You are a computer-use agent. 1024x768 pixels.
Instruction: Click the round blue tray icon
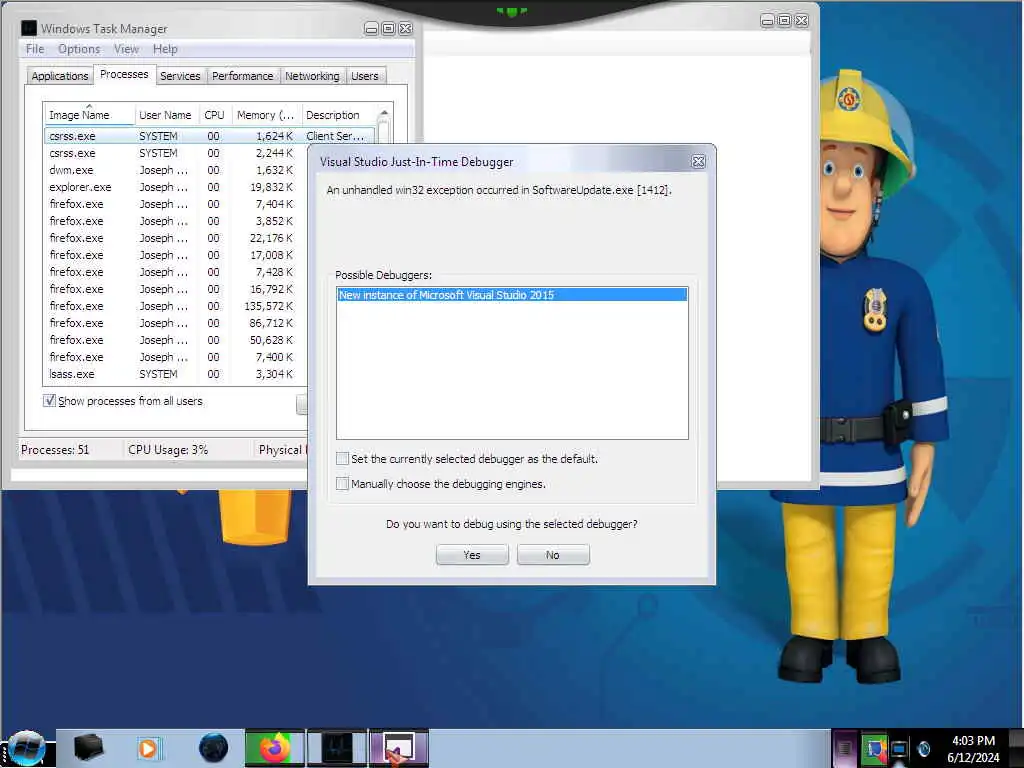pos(924,749)
